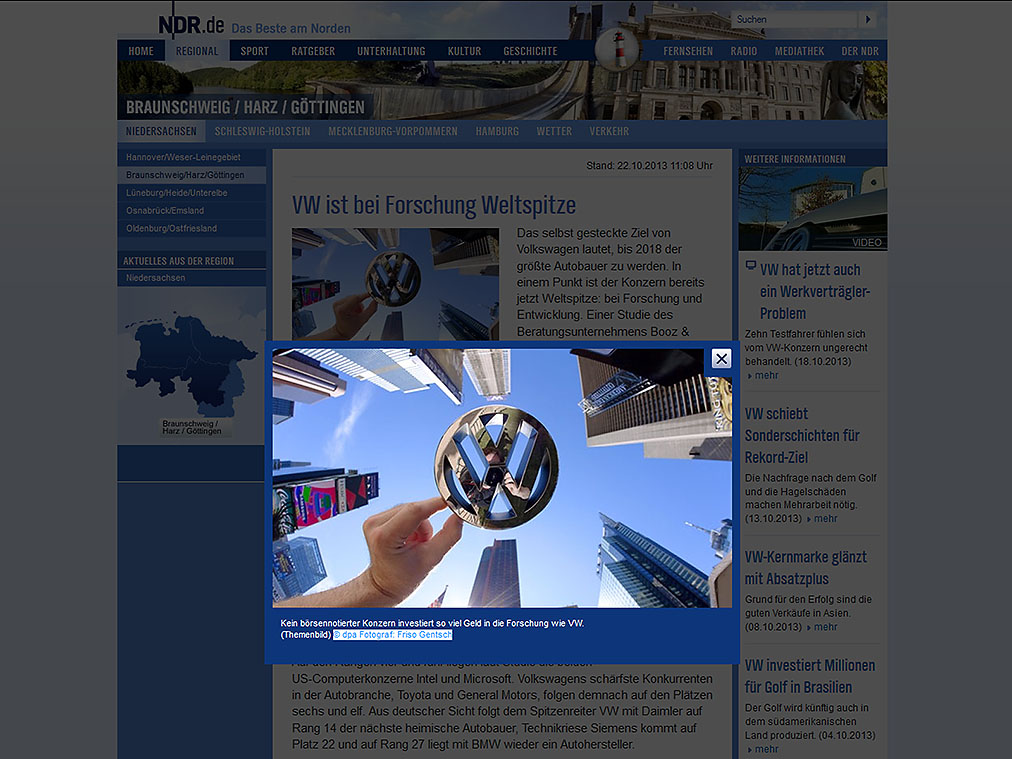Open DER NDR page

(860, 51)
